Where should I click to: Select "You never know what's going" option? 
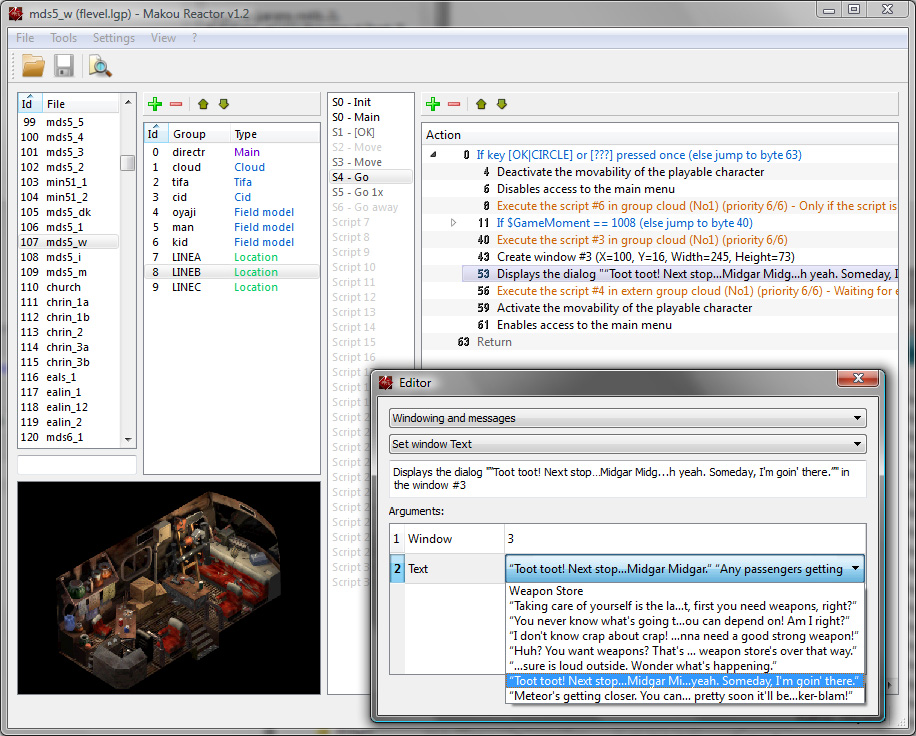pyautogui.click(x=685, y=621)
